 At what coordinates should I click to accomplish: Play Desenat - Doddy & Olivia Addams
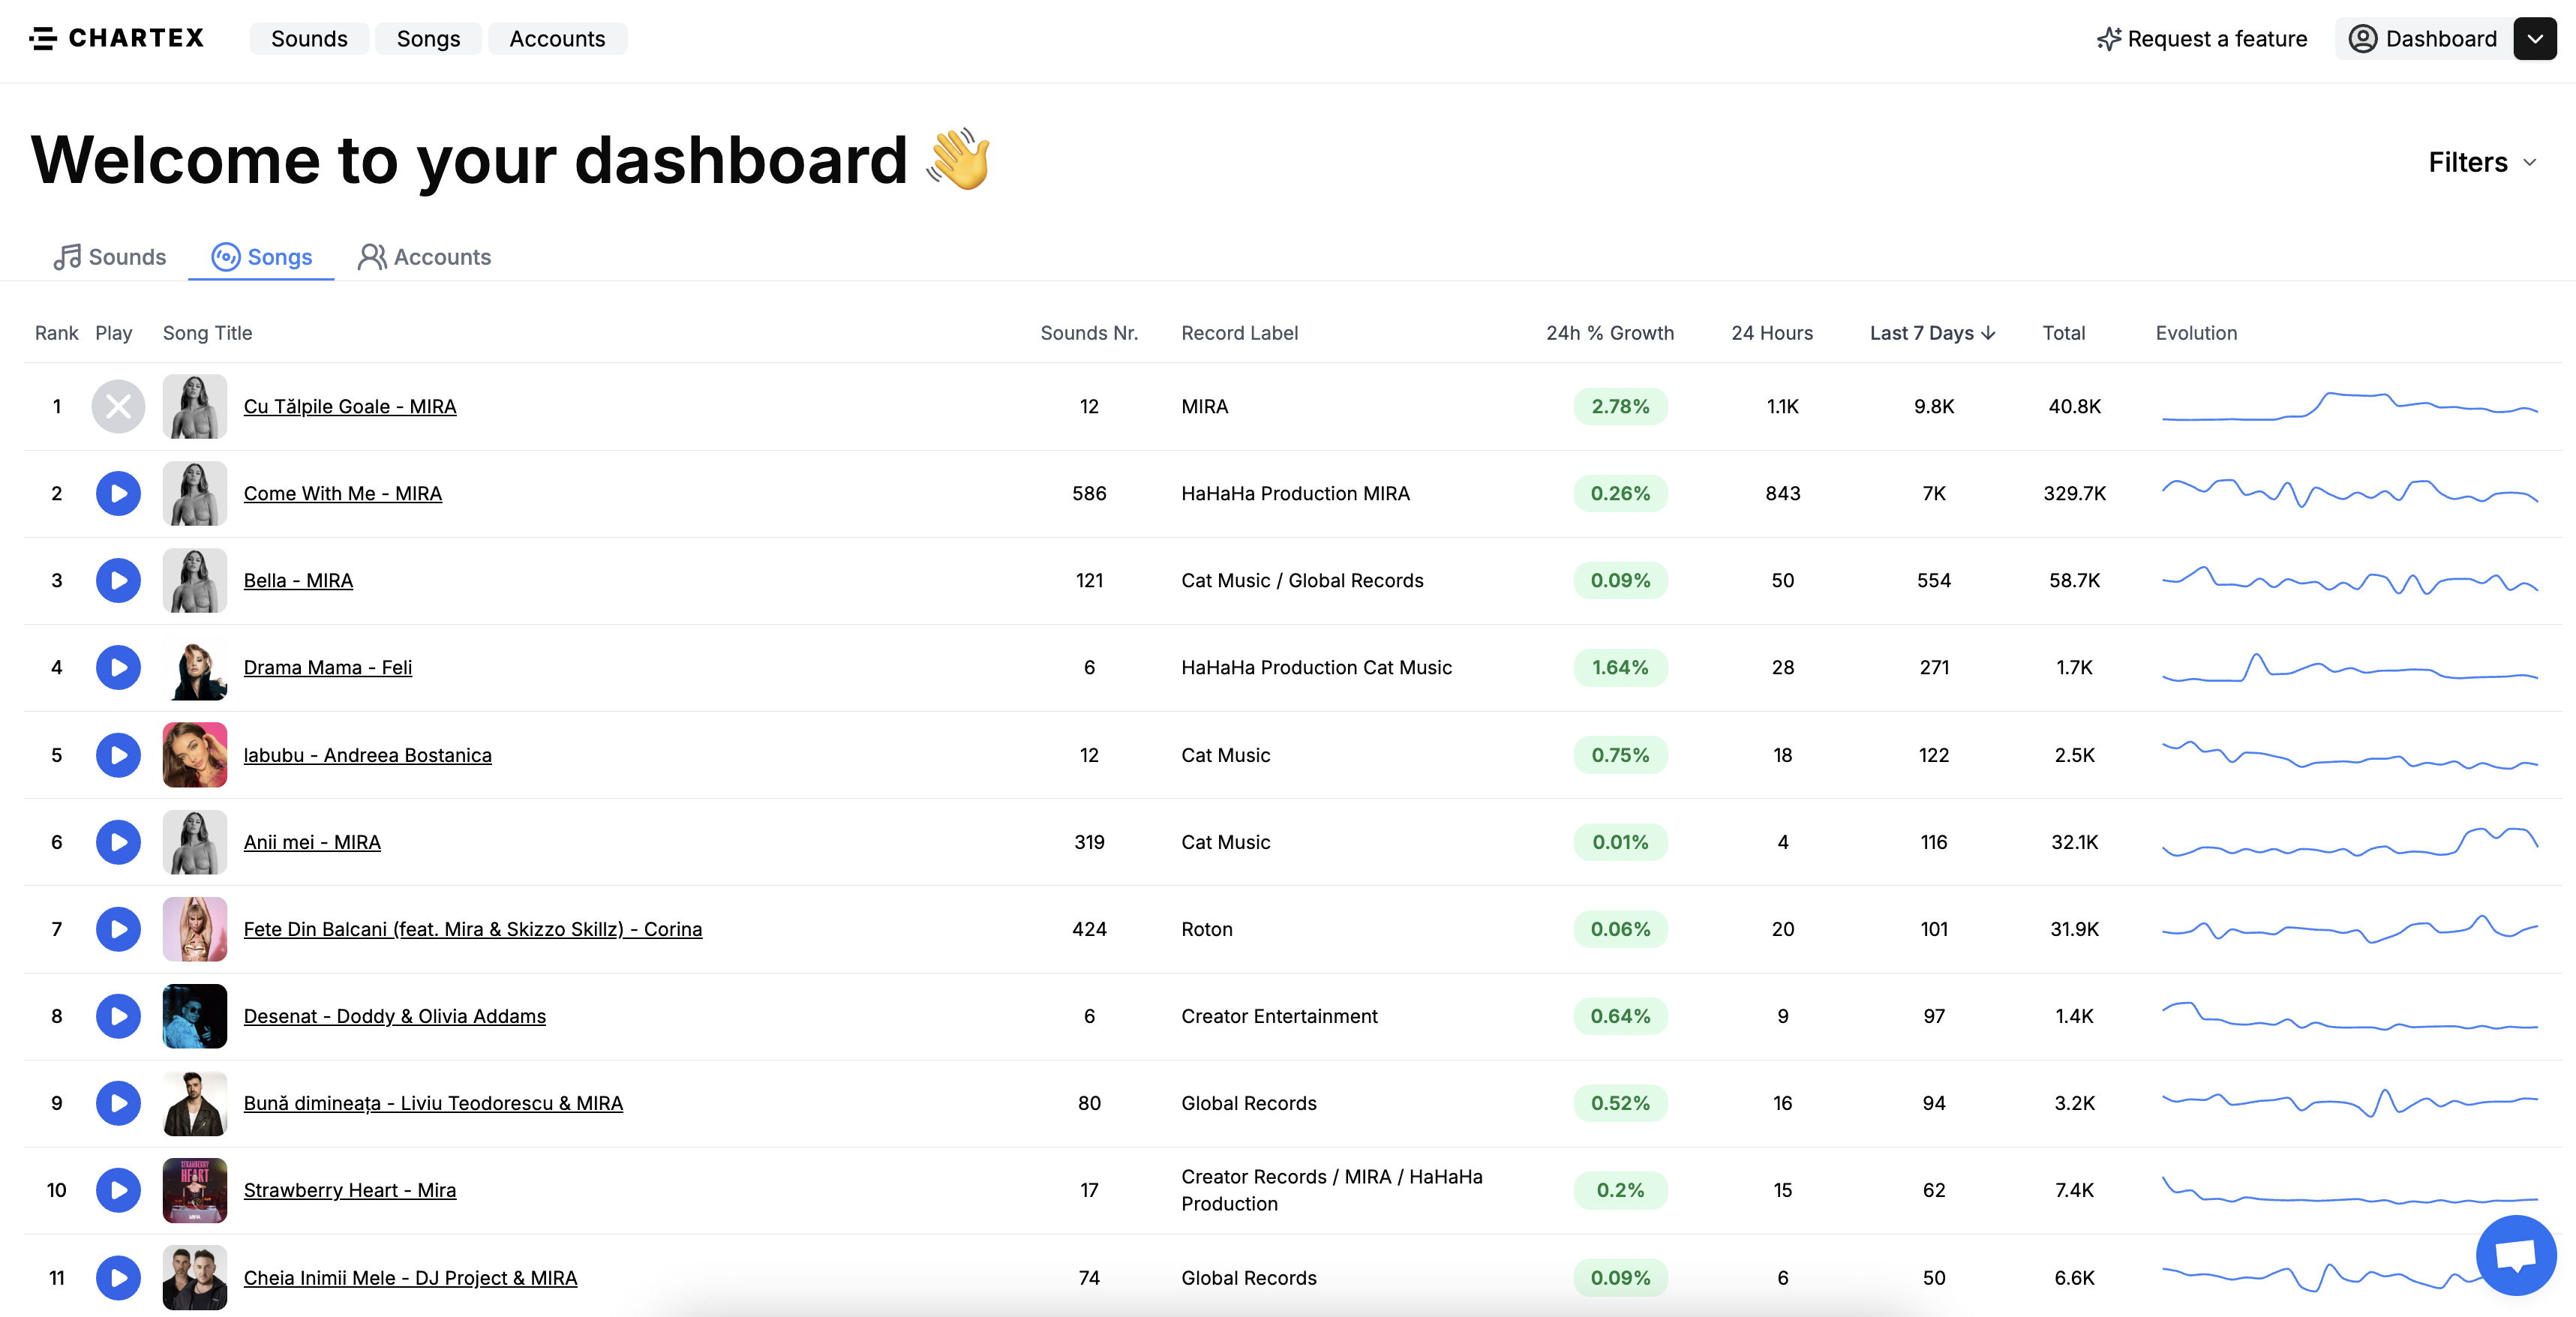(x=118, y=1016)
